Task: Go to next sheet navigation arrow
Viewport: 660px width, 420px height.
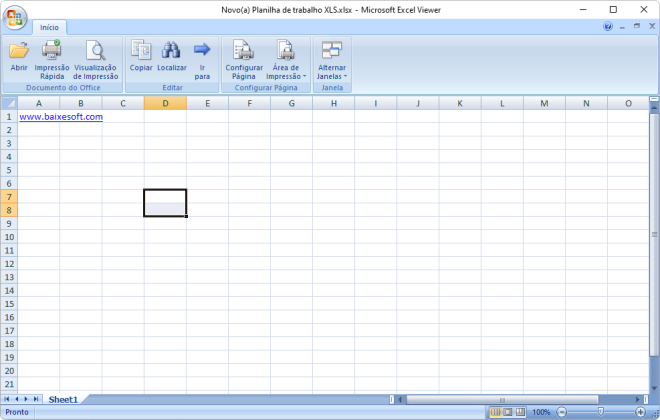Action: [x=26, y=399]
